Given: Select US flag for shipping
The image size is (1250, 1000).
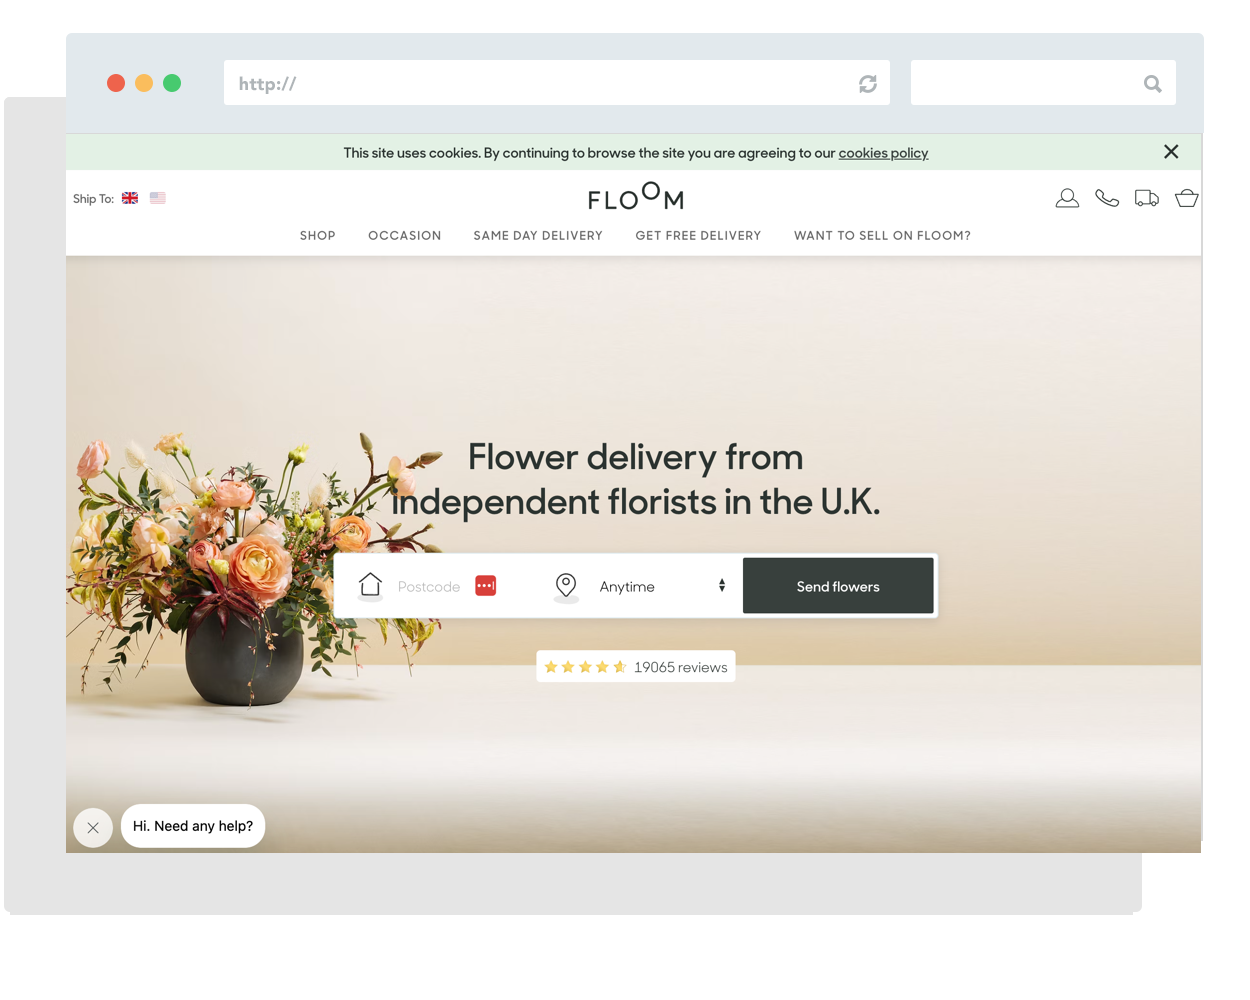Looking at the screenshot, I should (x=158, y=198).
